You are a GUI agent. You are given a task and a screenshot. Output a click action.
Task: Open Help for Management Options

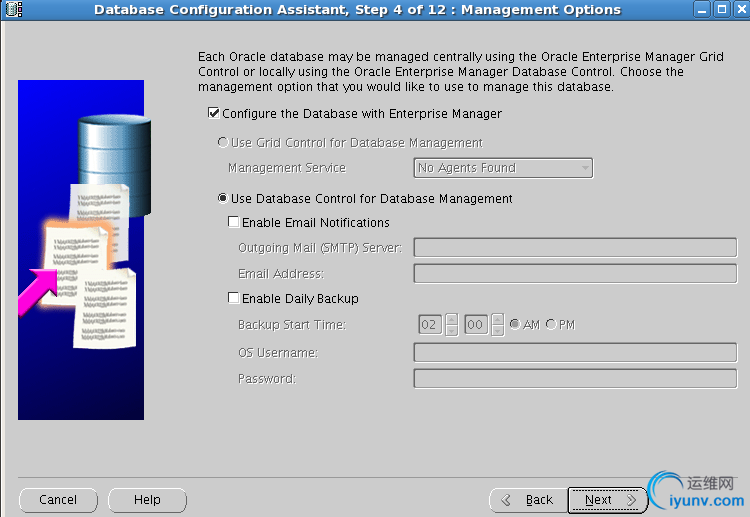pos(147,500)
